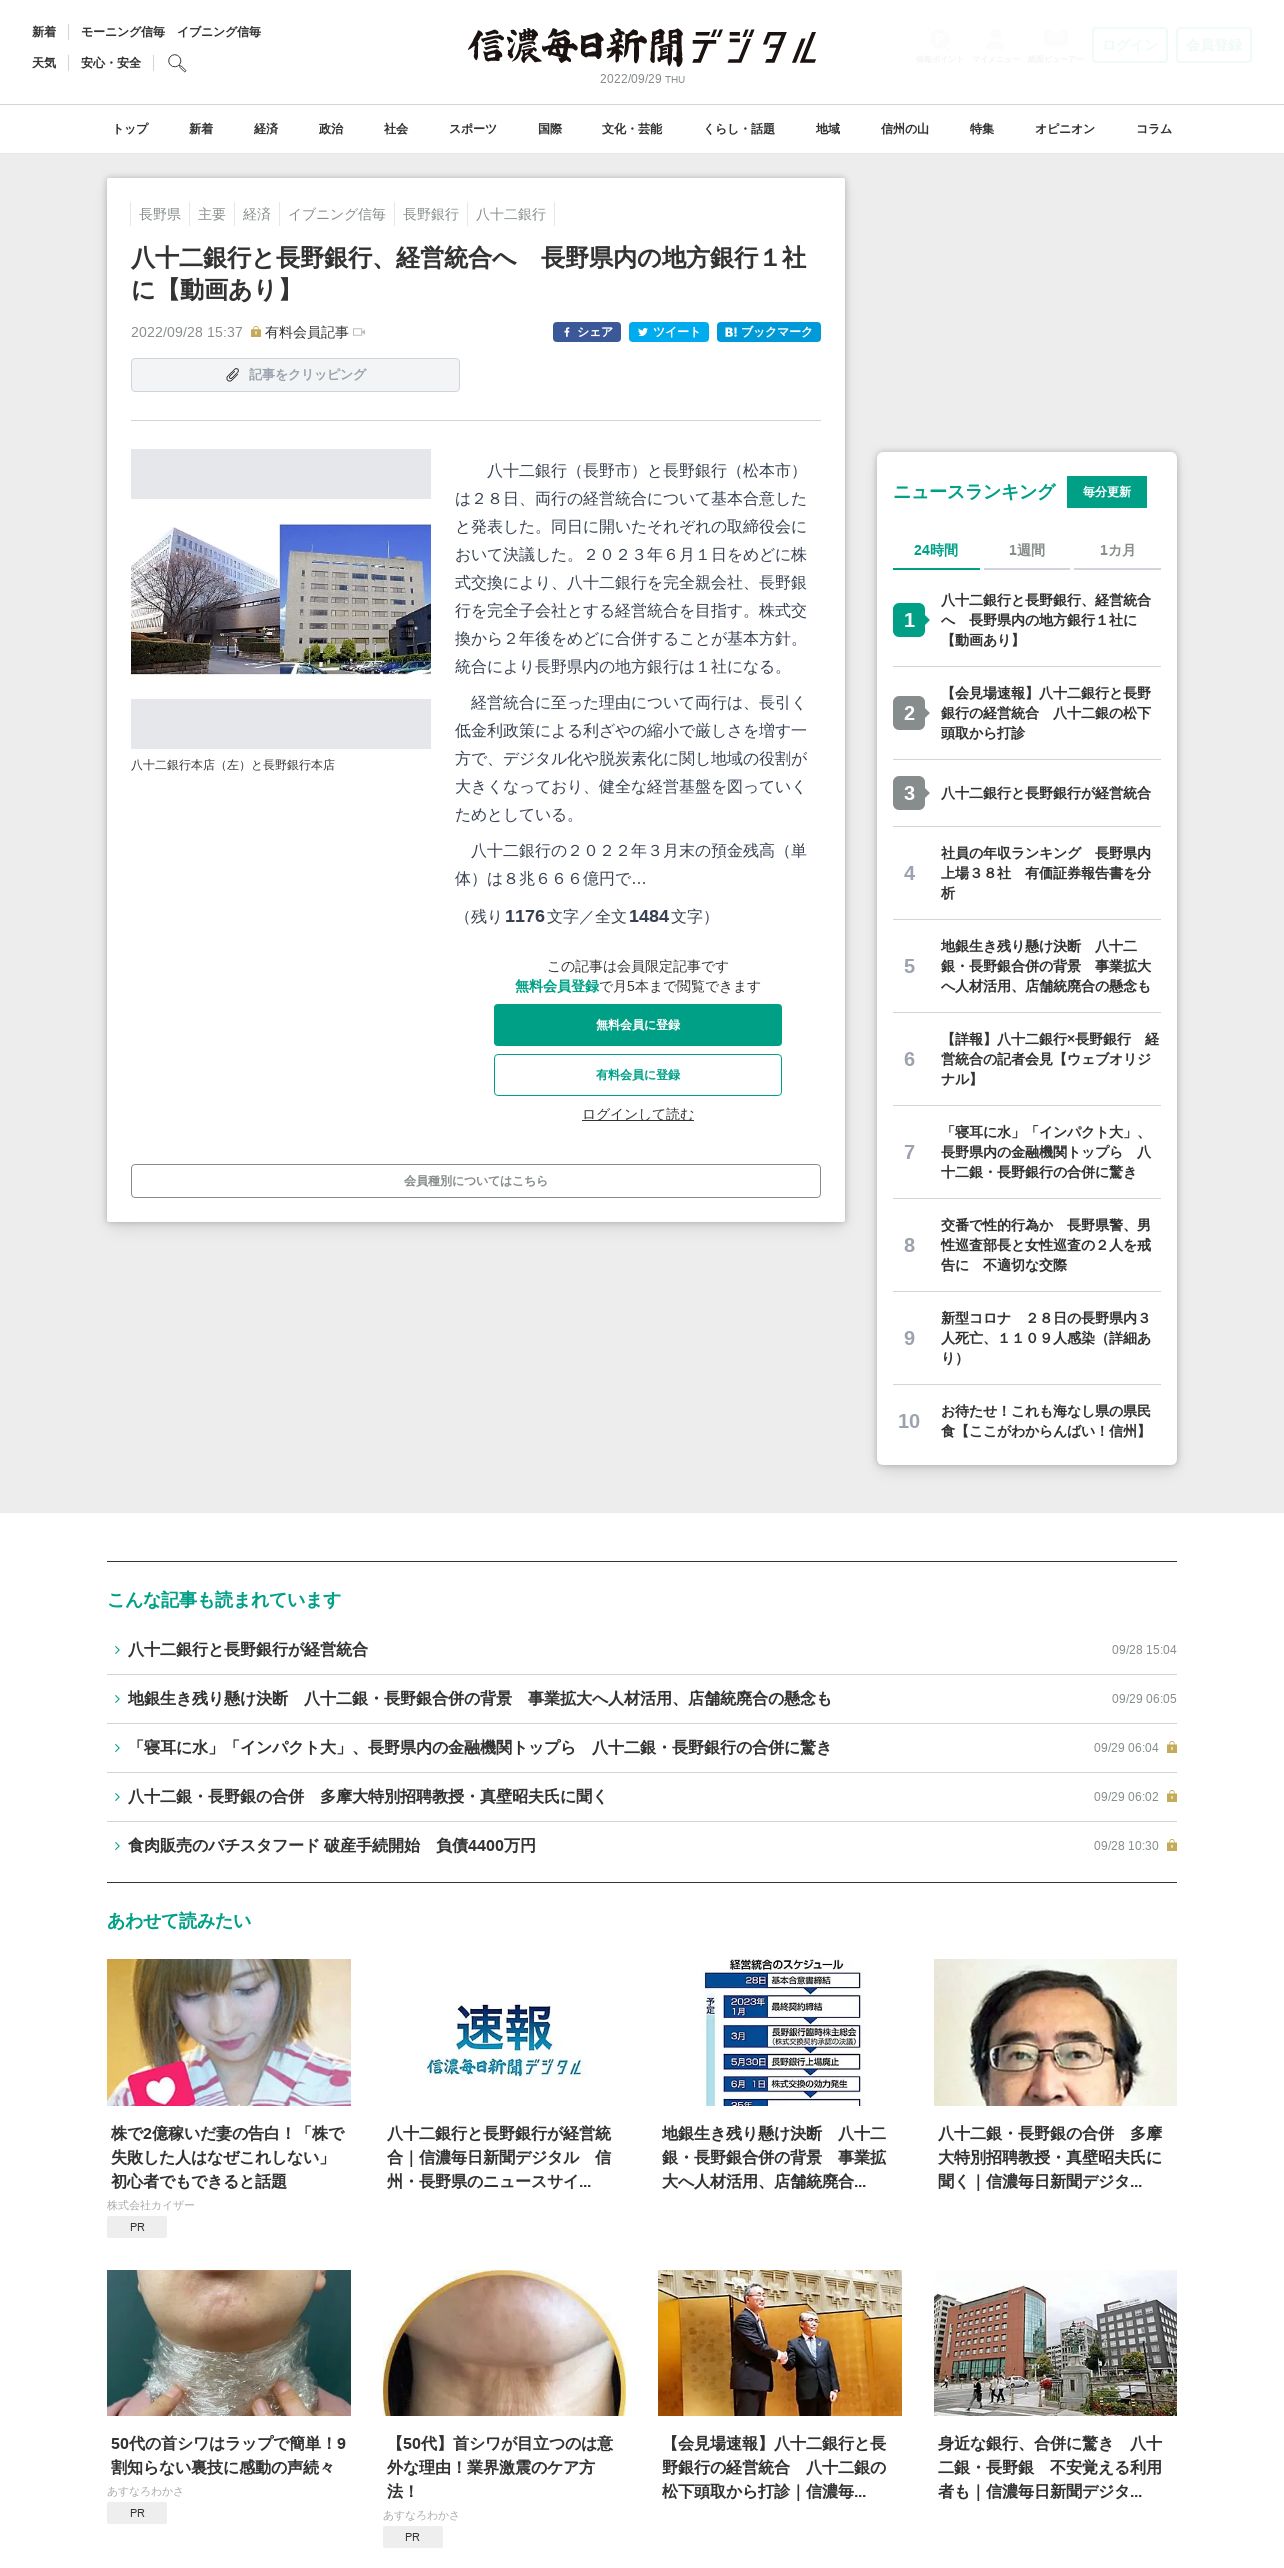Bookmark with B! ブックマーク button
Image resolution: width=1284 pixels, height=2568 pixels.
click(769, 332)
